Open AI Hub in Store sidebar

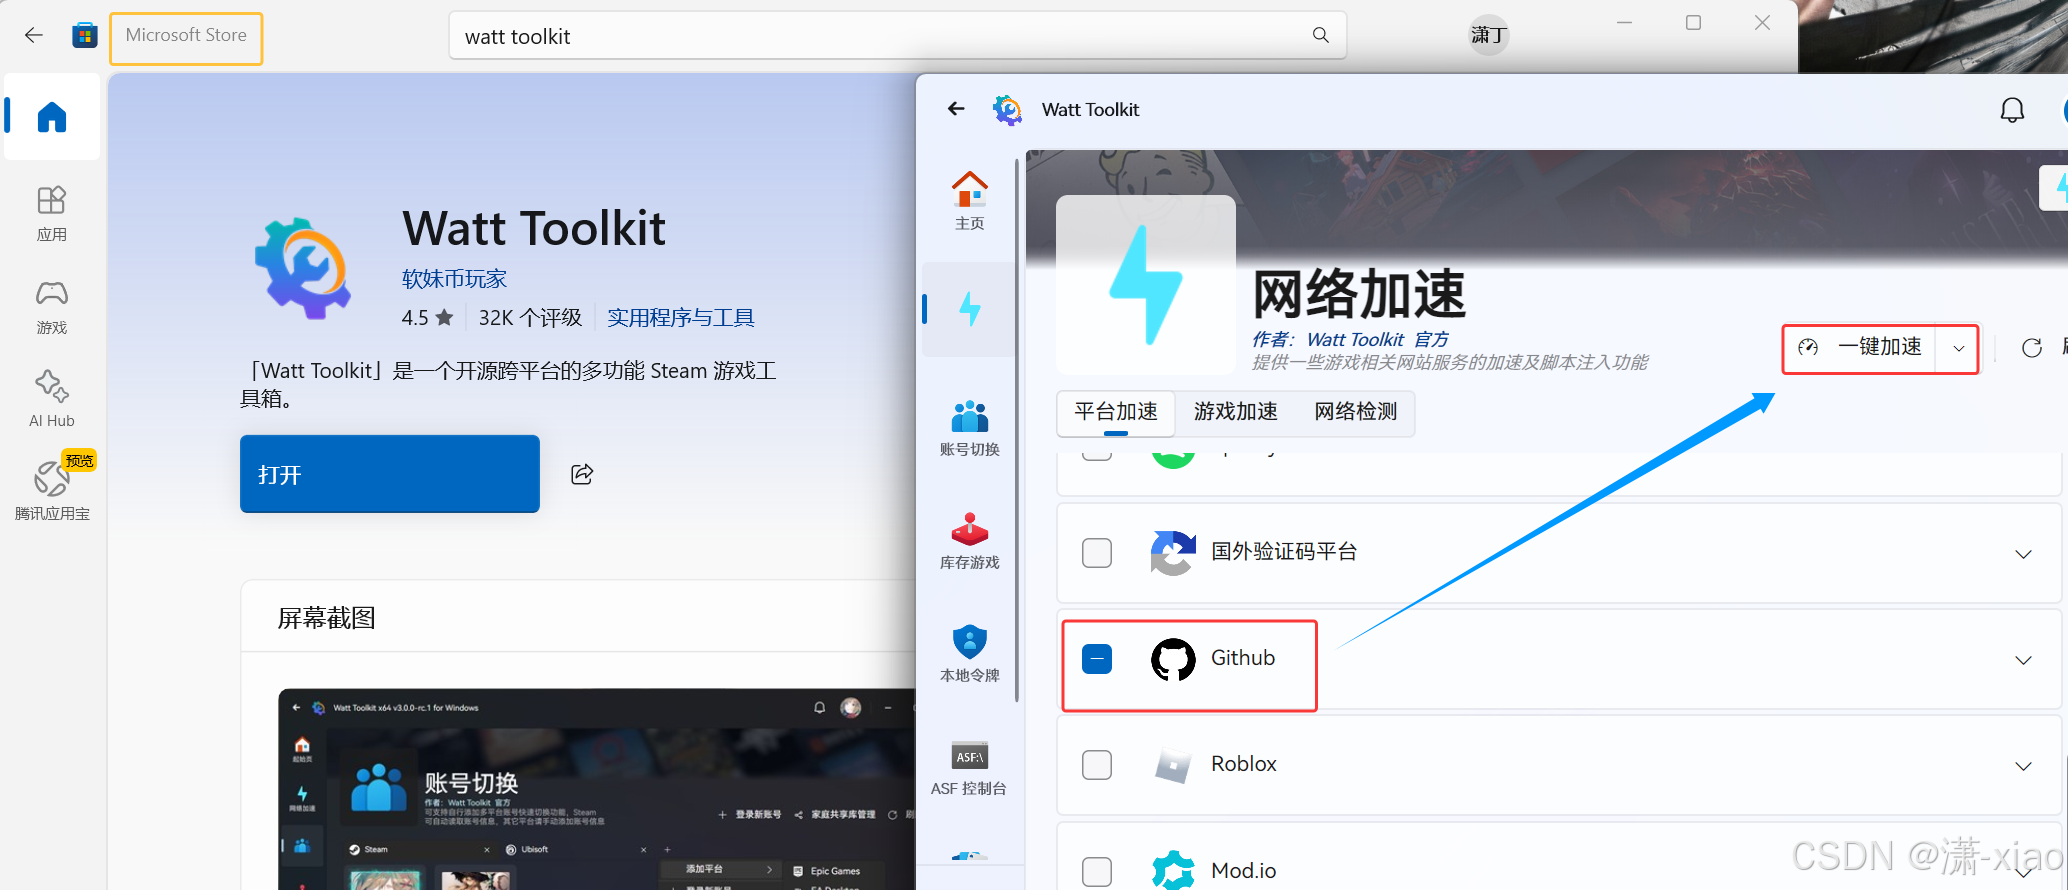pos(52,399)
